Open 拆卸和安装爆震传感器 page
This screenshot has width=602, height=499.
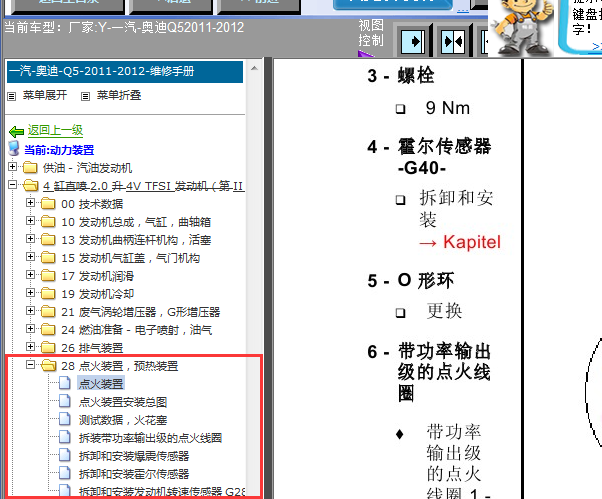pos(134,456)
